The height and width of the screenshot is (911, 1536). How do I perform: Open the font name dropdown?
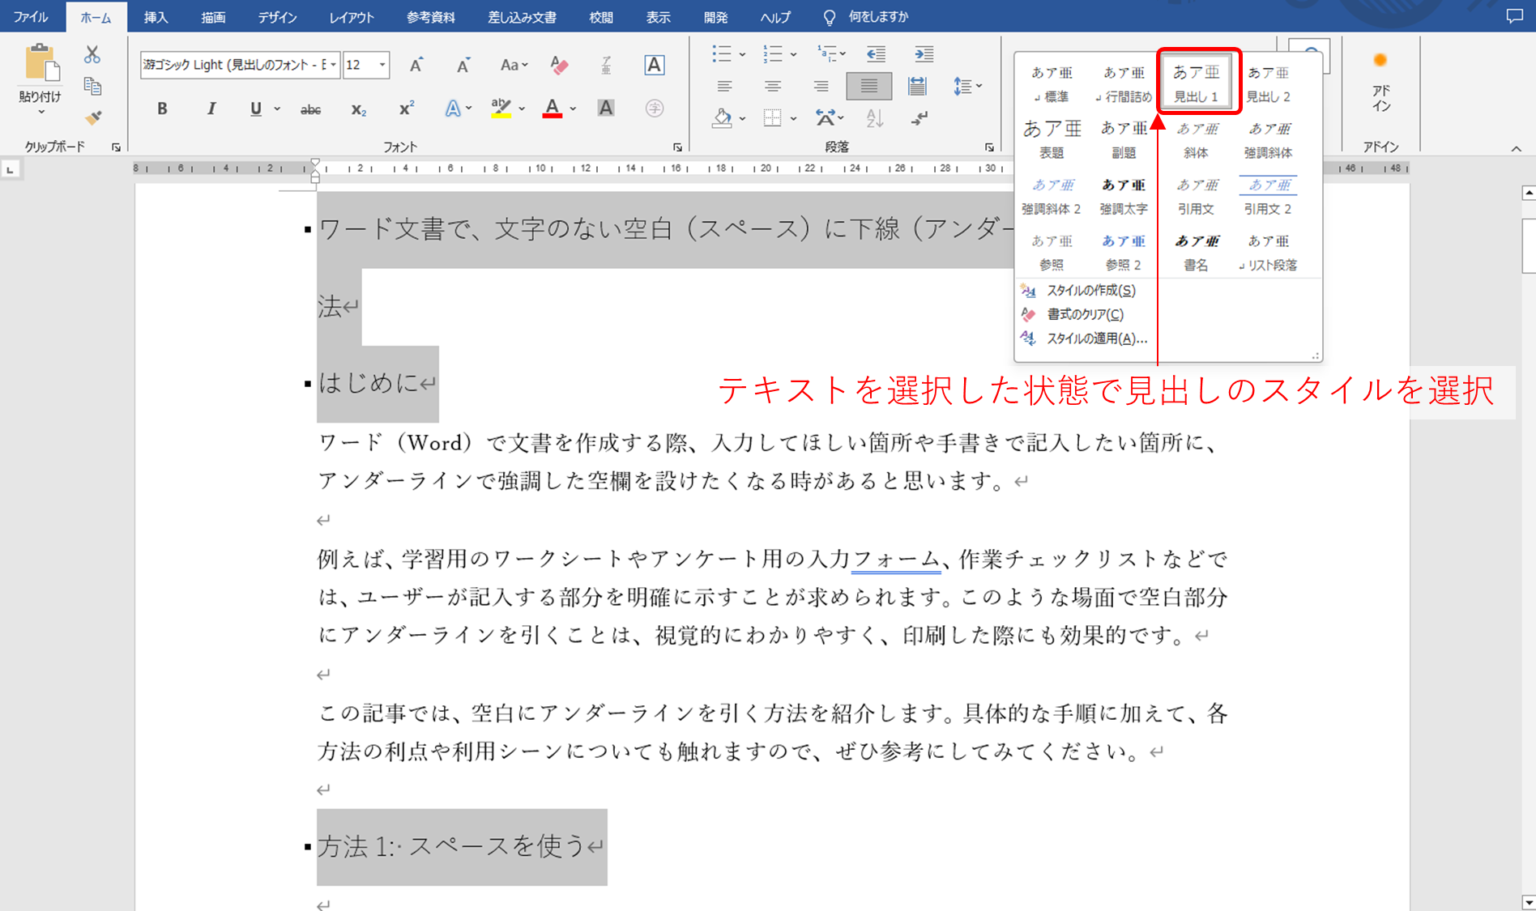(332, 65)
